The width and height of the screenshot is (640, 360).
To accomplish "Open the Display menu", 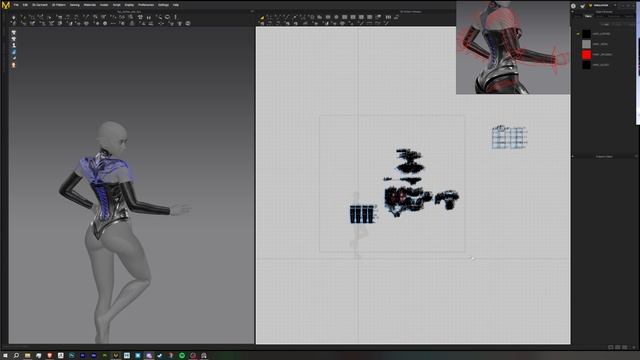I will click(129, 5).
